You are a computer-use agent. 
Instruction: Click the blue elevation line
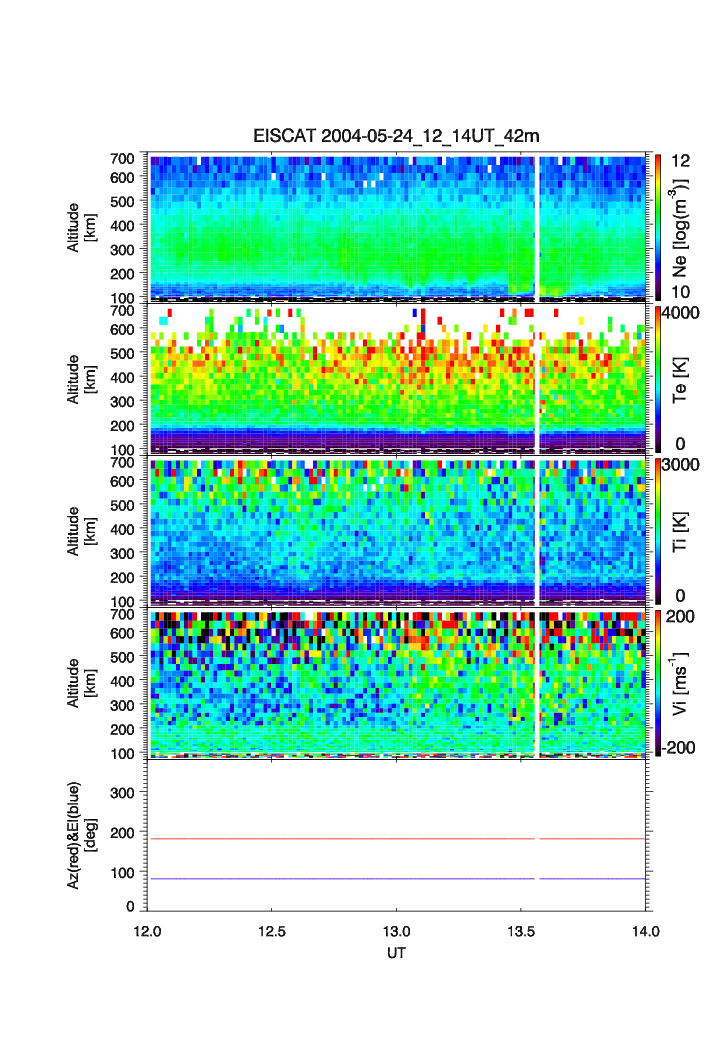tap(340, 879)
